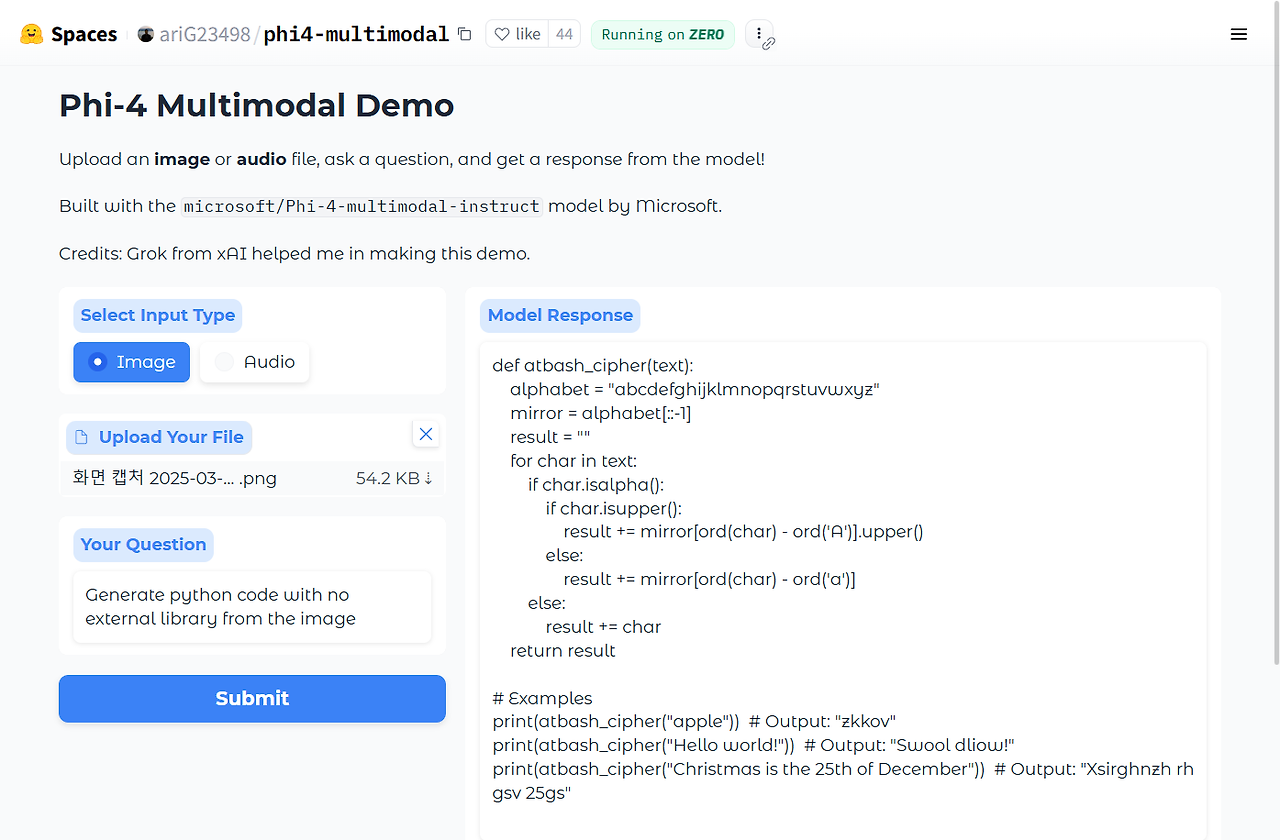1280x840 pixels.
Task: Copy the space name using the copy icon
Action: coord(464,33)
